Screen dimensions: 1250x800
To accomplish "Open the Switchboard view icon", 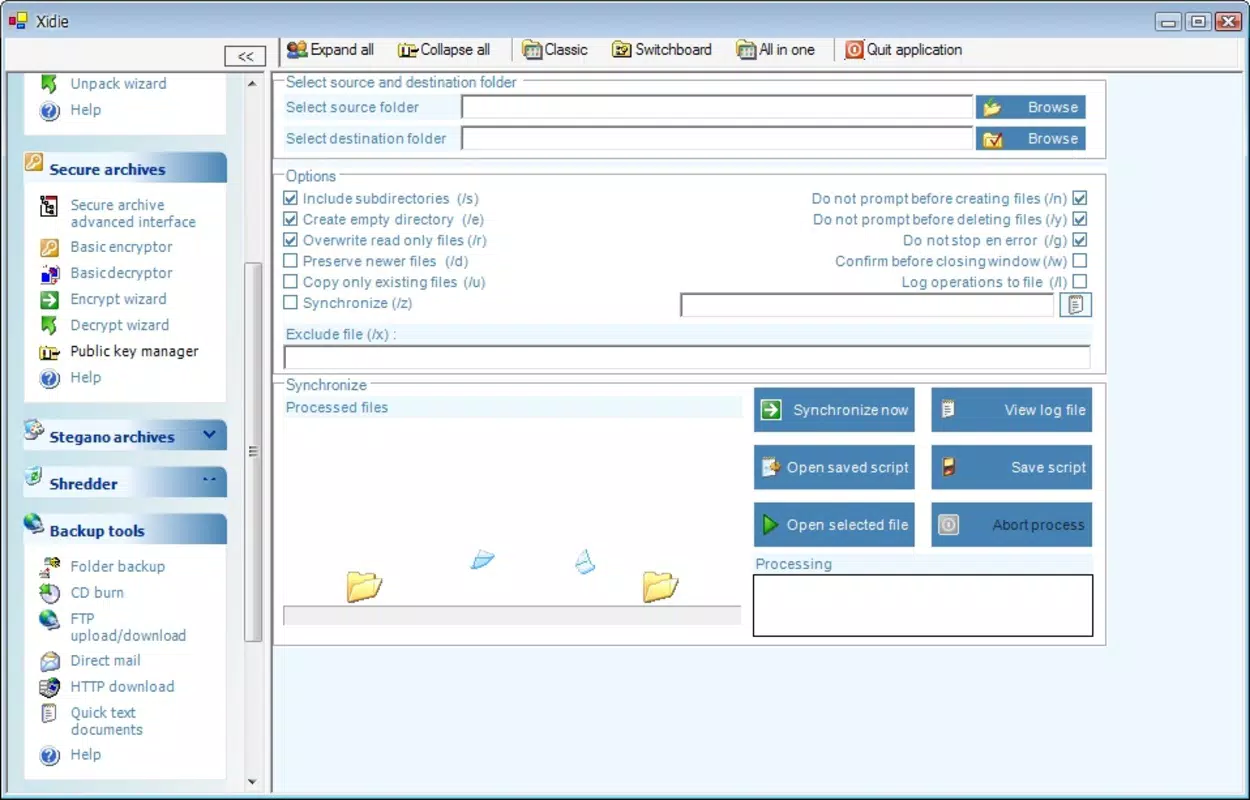I will [622, 50].
